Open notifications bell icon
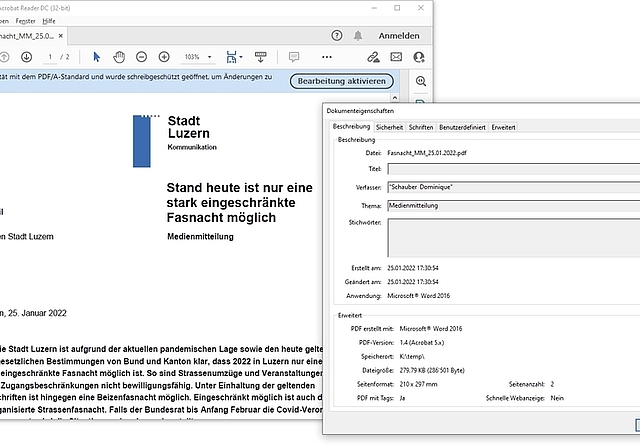Image resolution: width=640 pixels, height=448 pixels. coord(358,35)
